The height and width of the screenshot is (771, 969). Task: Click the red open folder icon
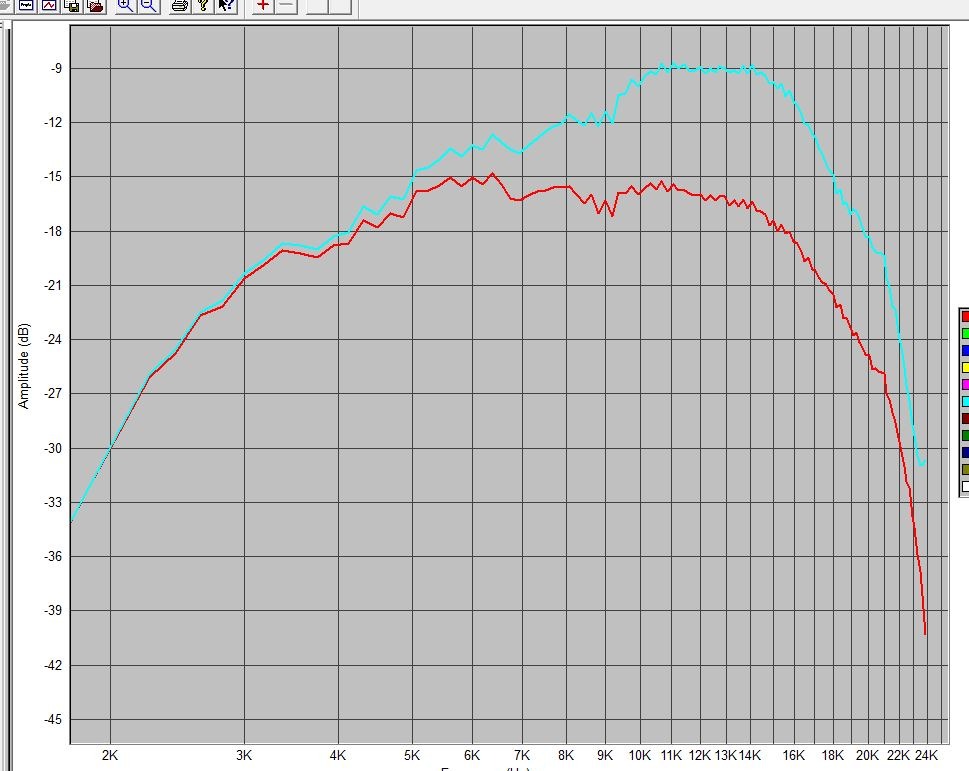tap(96, 5)
